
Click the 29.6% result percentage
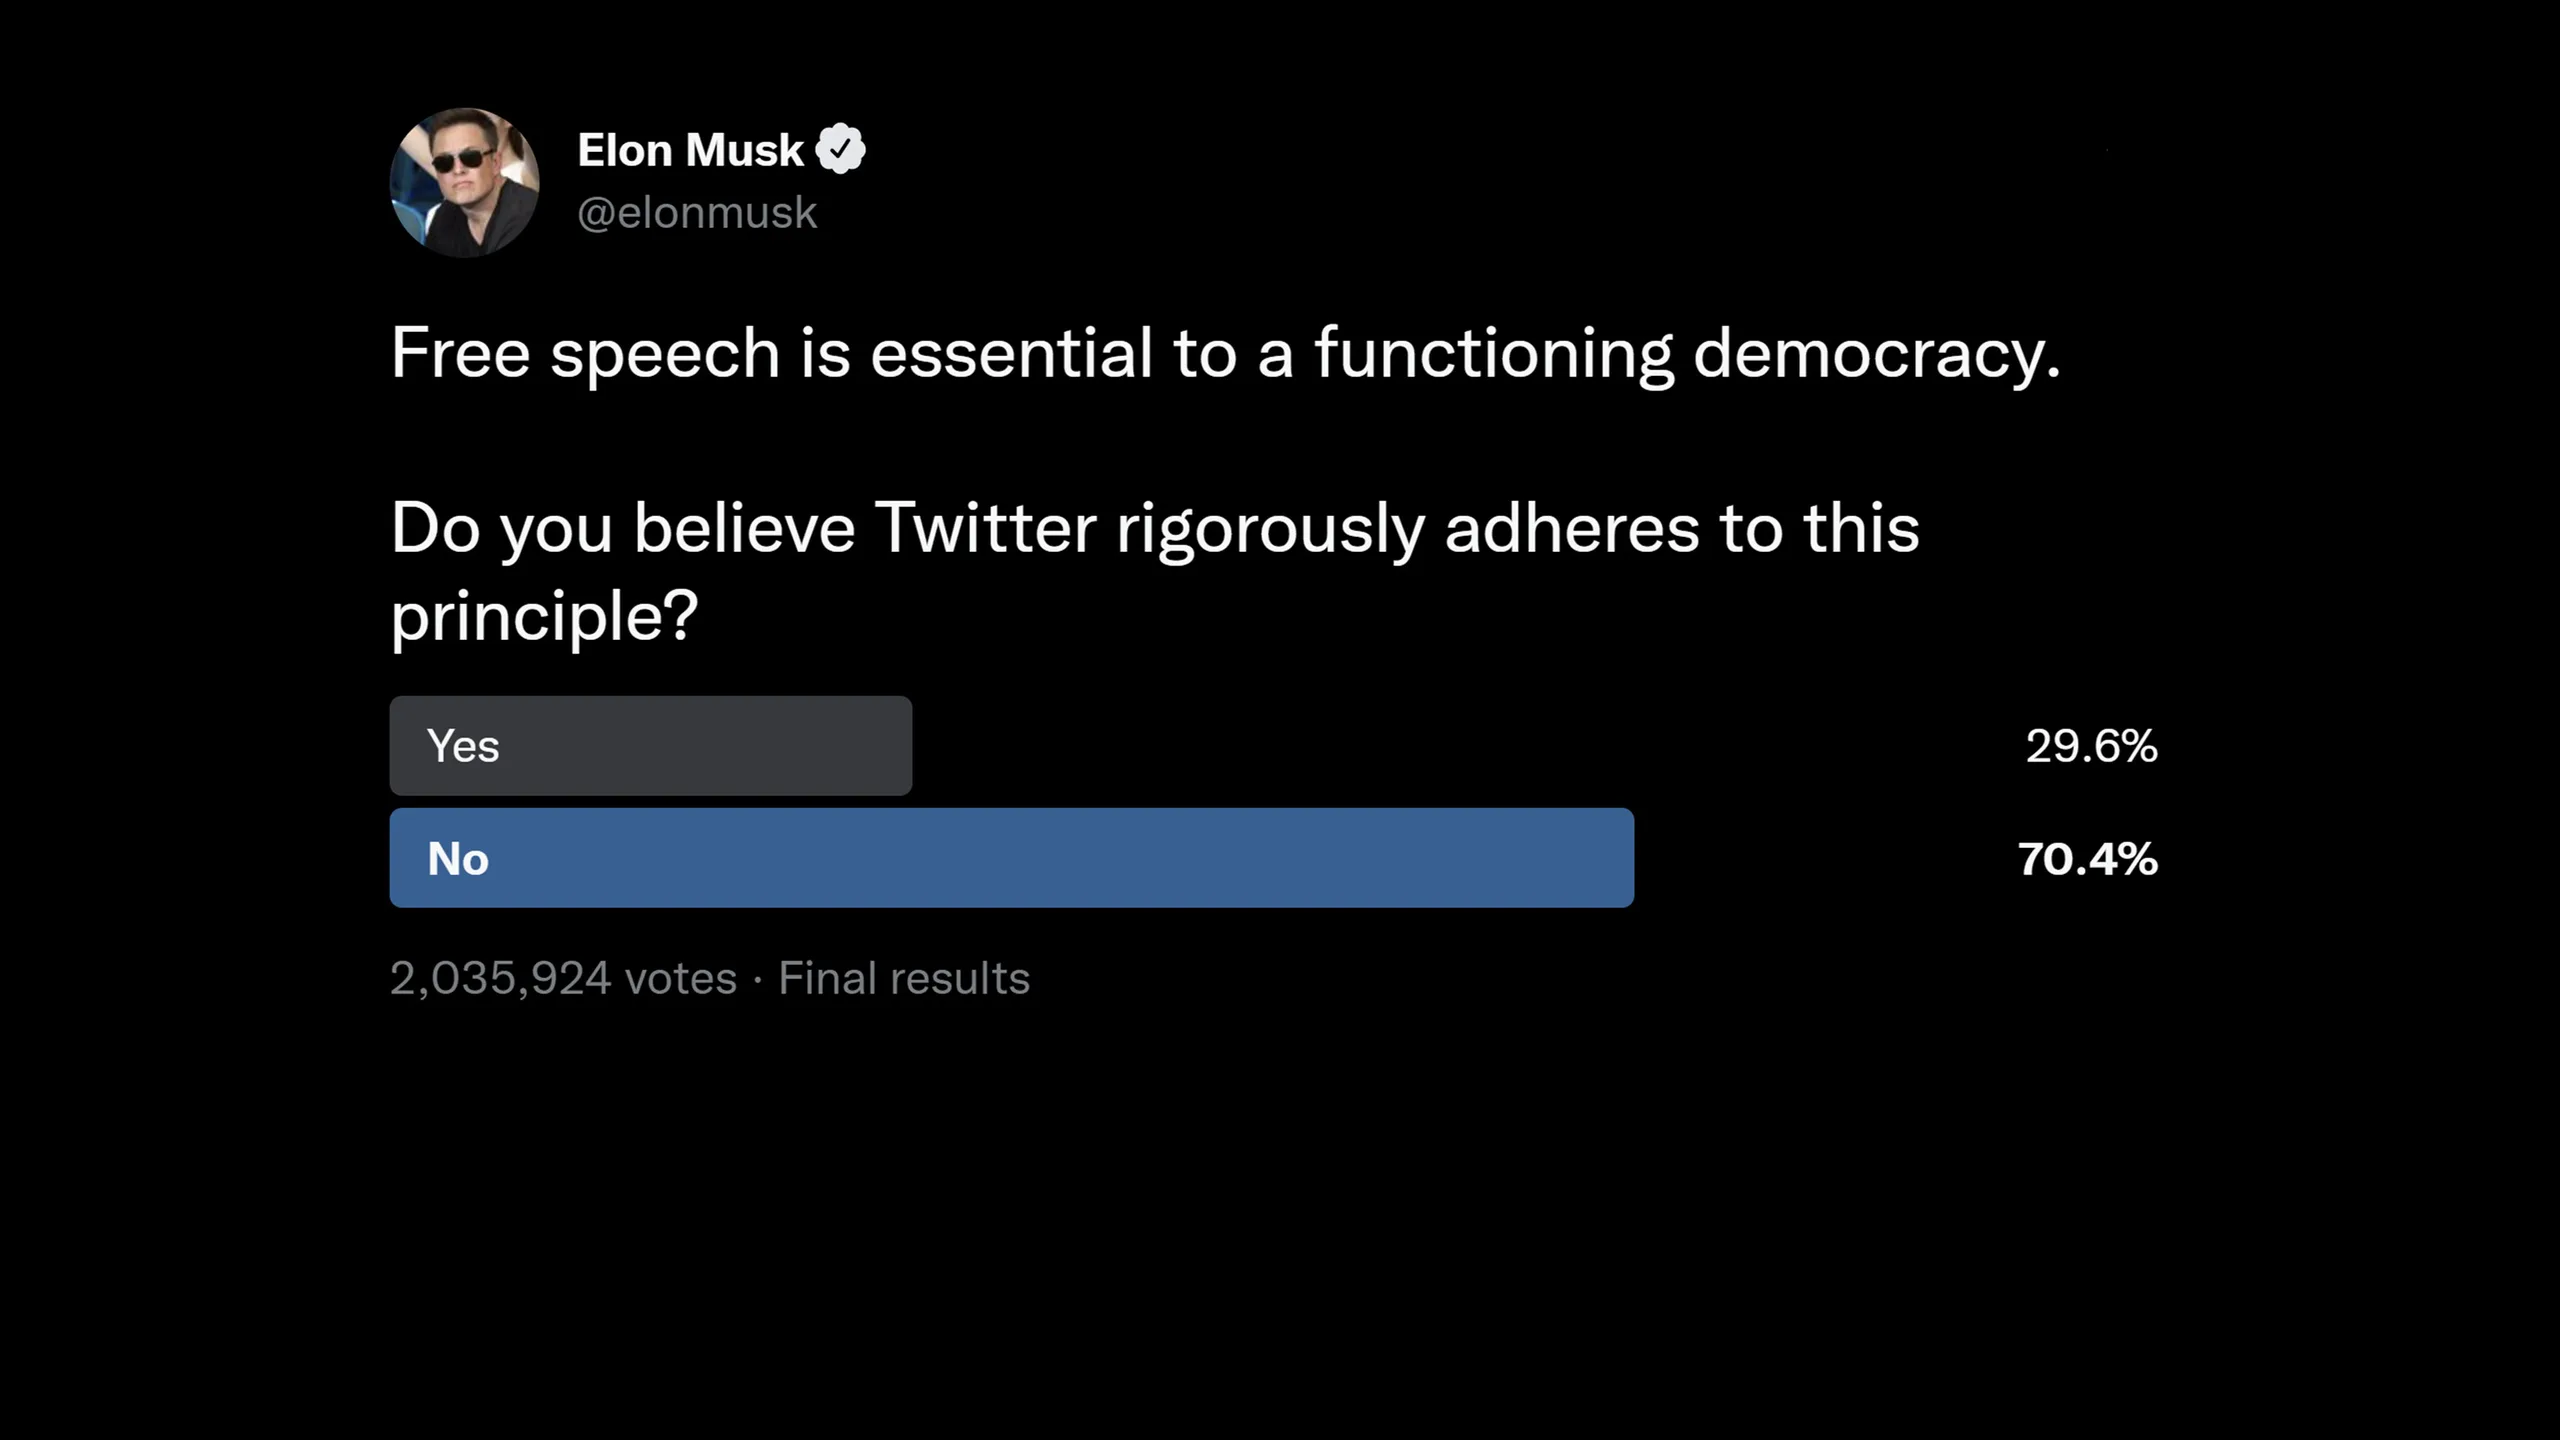(x=2091, y=746)
